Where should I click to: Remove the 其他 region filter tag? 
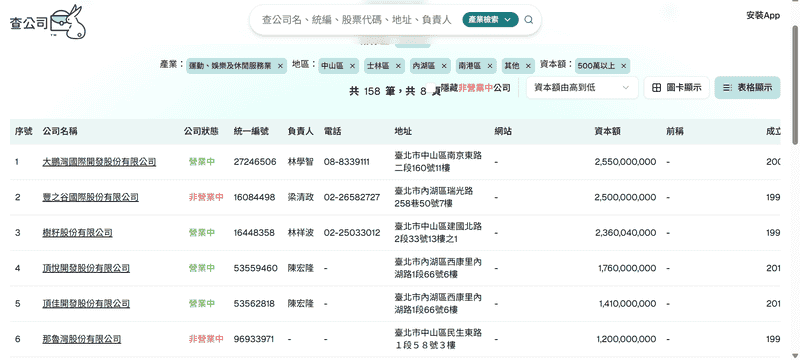tap(529, 66)
